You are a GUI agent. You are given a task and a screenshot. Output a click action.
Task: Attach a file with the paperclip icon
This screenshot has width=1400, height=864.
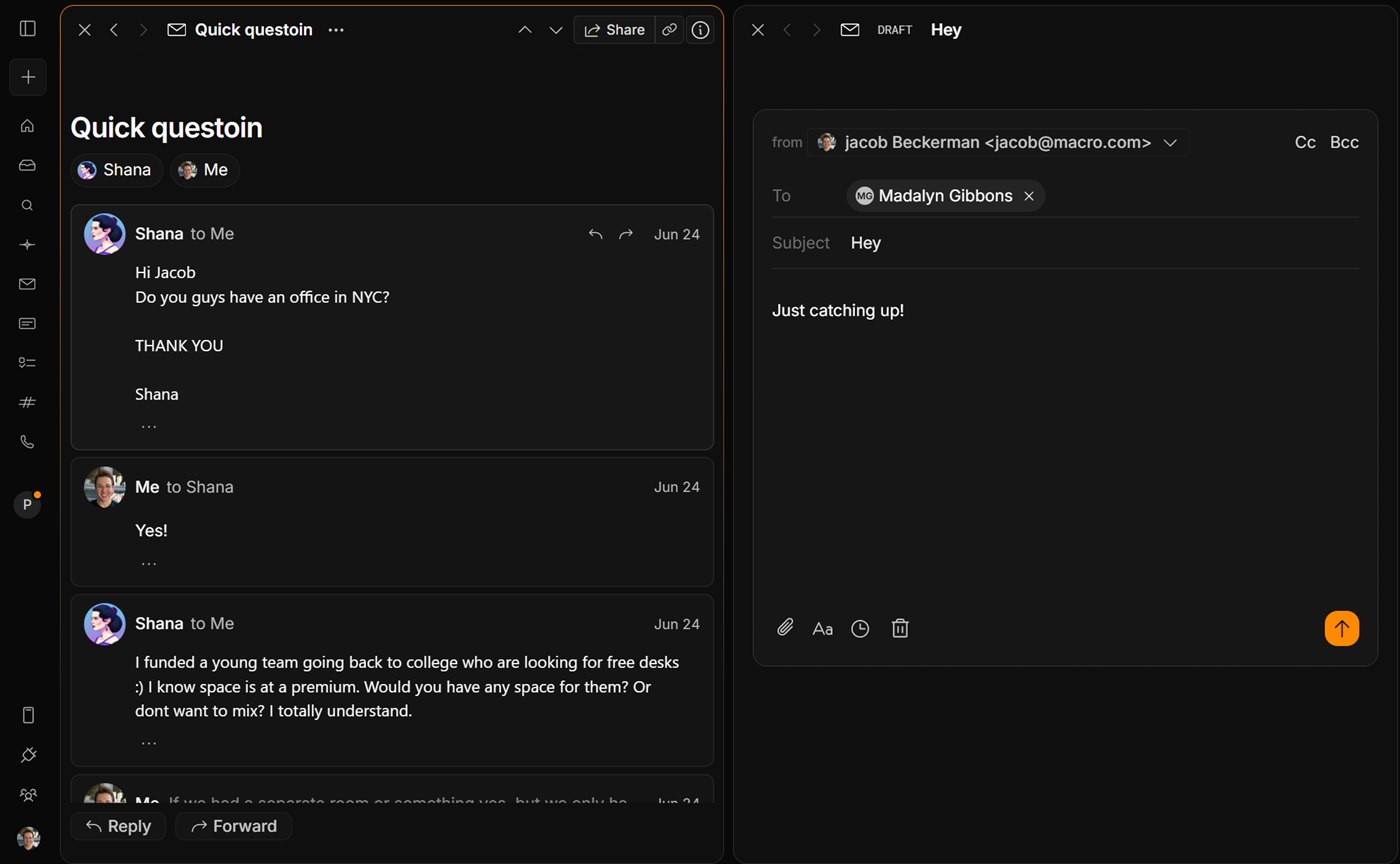pyautogui.click(x=786, y=628)
